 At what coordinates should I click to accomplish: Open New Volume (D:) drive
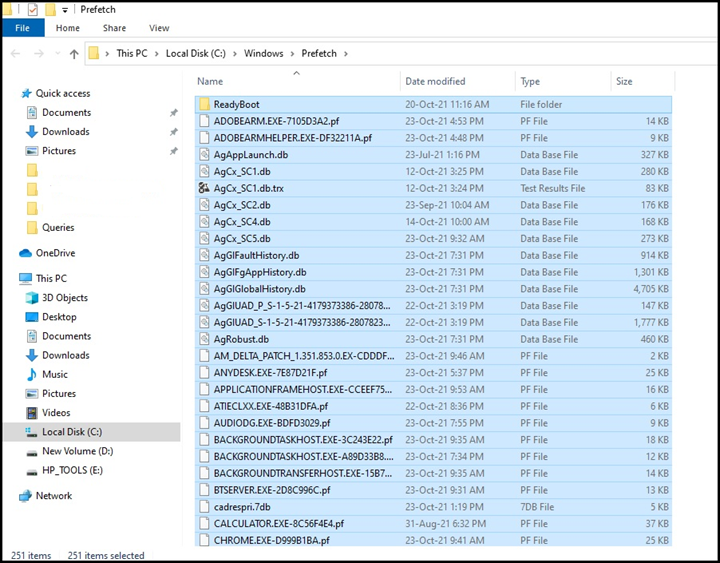pos(78,451)
